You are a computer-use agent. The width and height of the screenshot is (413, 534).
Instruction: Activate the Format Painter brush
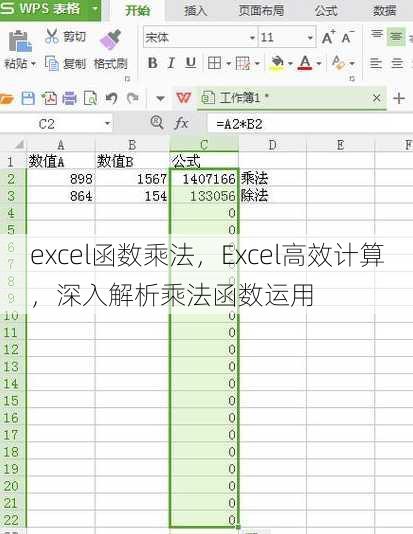pyautogui.click(x=111, y=40)
